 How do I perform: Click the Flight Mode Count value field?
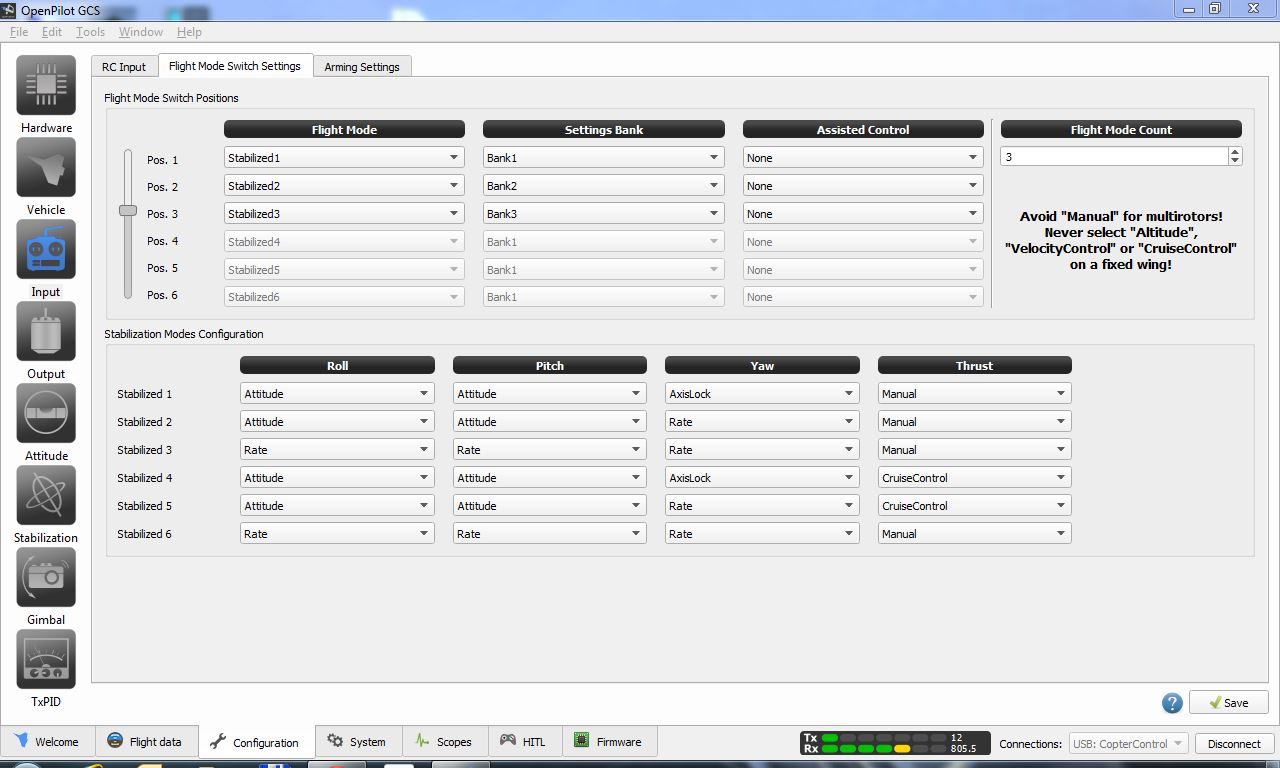tap(1114, 157)
